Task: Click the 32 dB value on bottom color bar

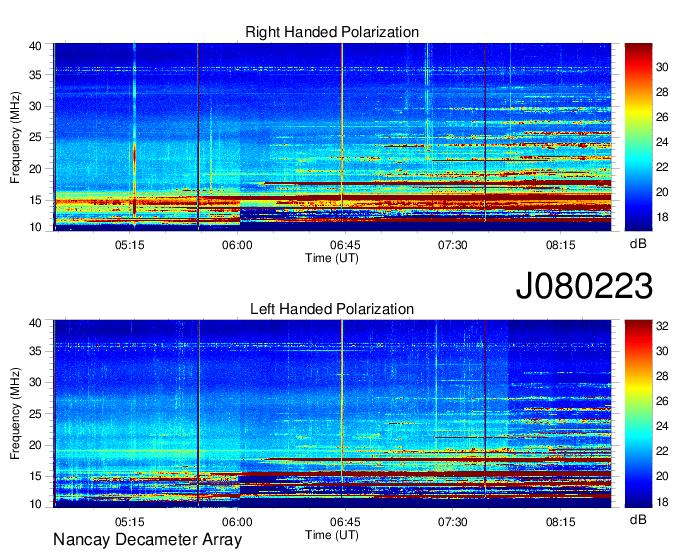Action: (662, 326)
